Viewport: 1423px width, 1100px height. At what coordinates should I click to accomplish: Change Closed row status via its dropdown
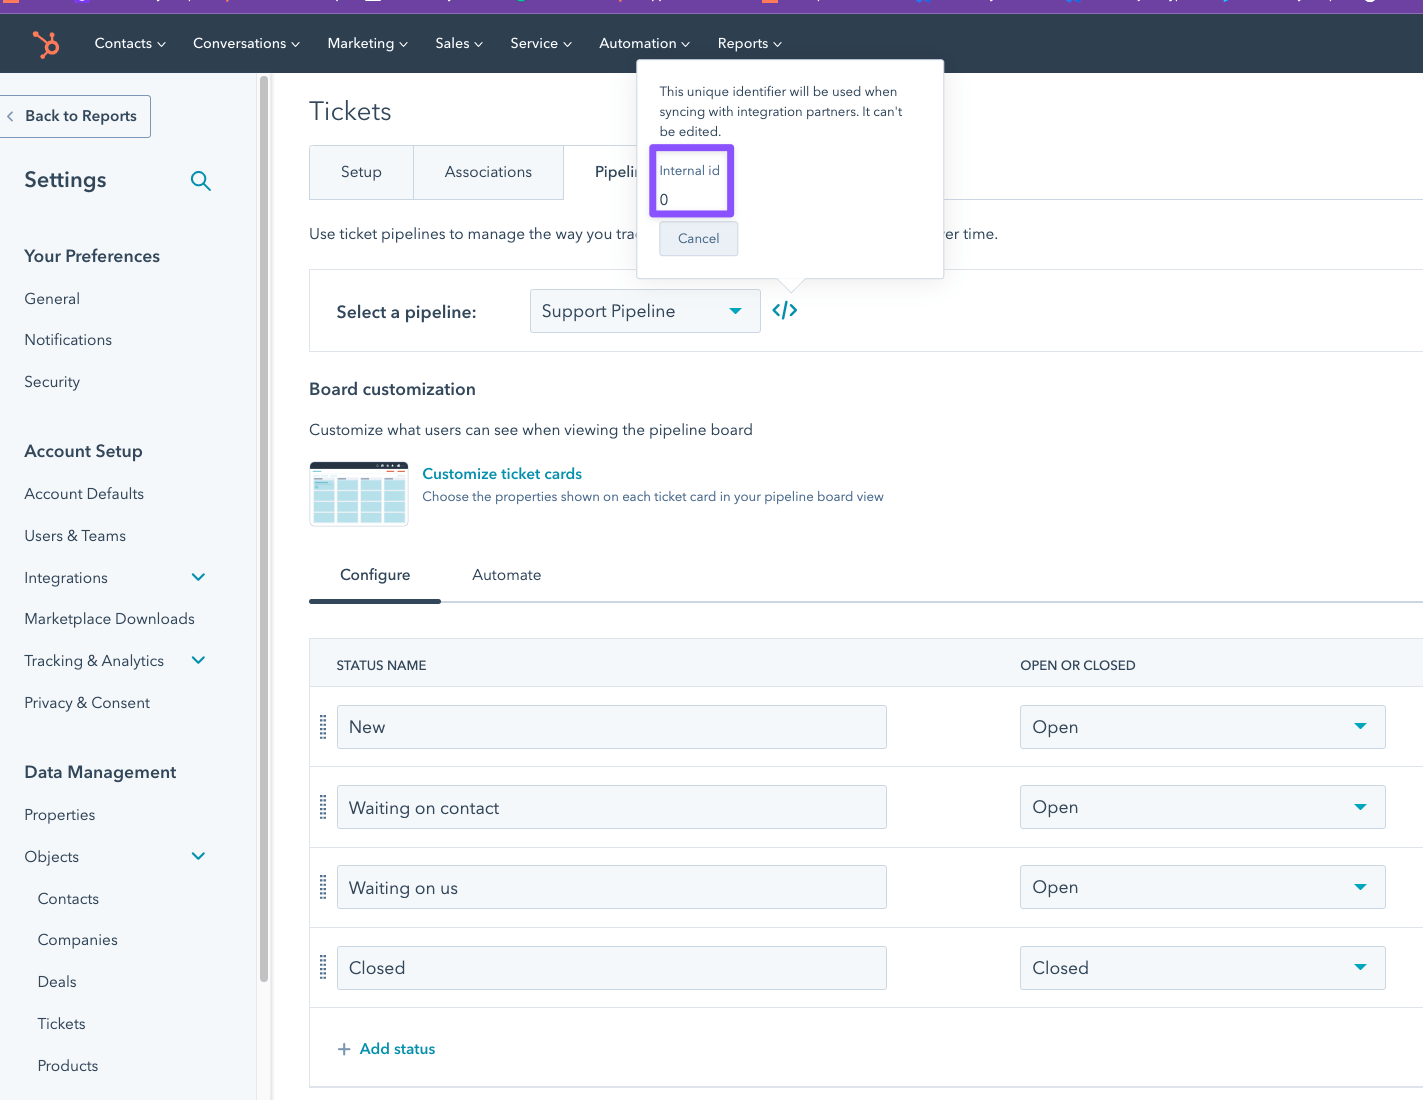[x=1359, y=967]
